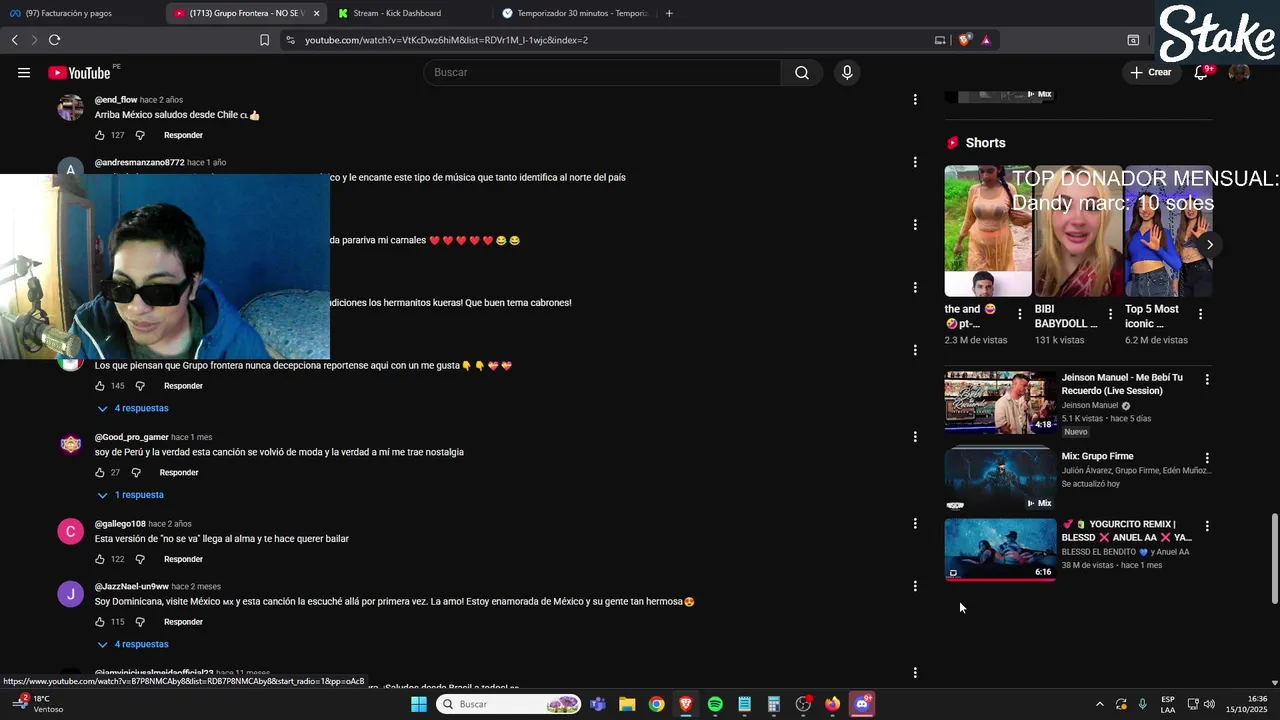This screenshot has height=720, width=1280.
Task: Open options menu for @end_flow's comment
Action: (x=915, y=99)
